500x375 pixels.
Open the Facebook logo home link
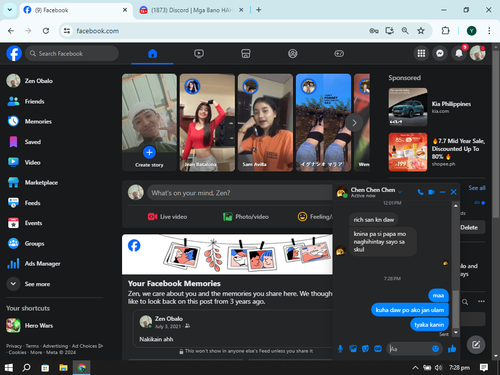tap(14, 53)
